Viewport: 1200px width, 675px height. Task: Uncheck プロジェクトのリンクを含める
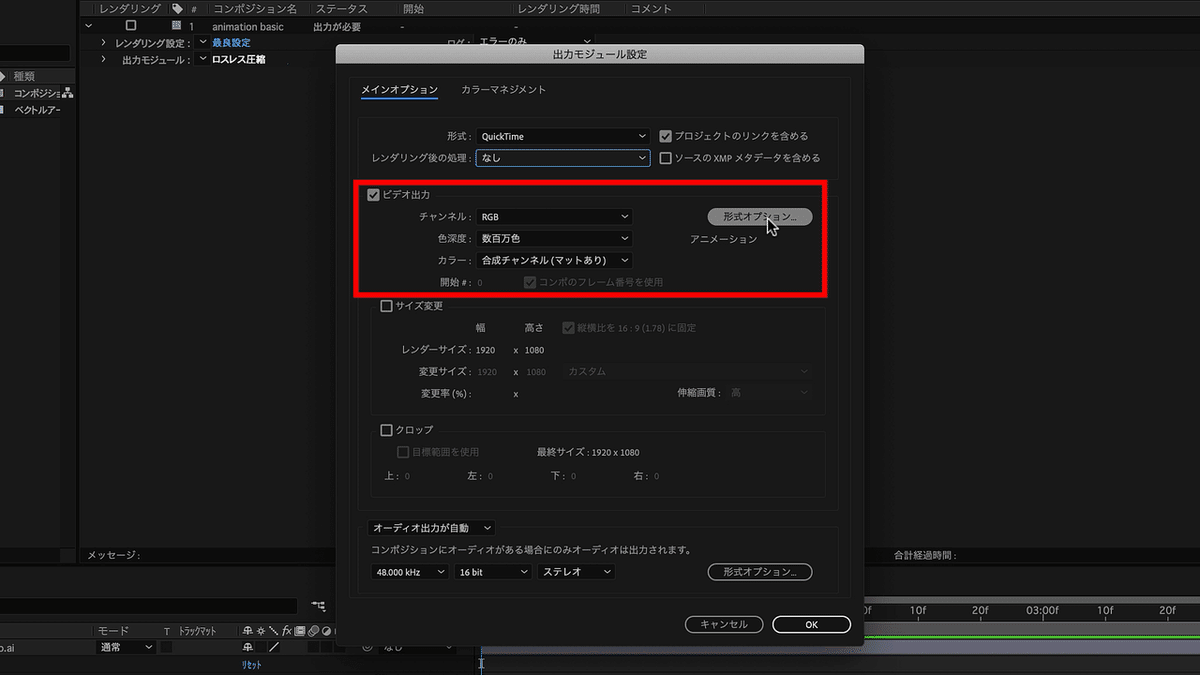coord(666,136)
